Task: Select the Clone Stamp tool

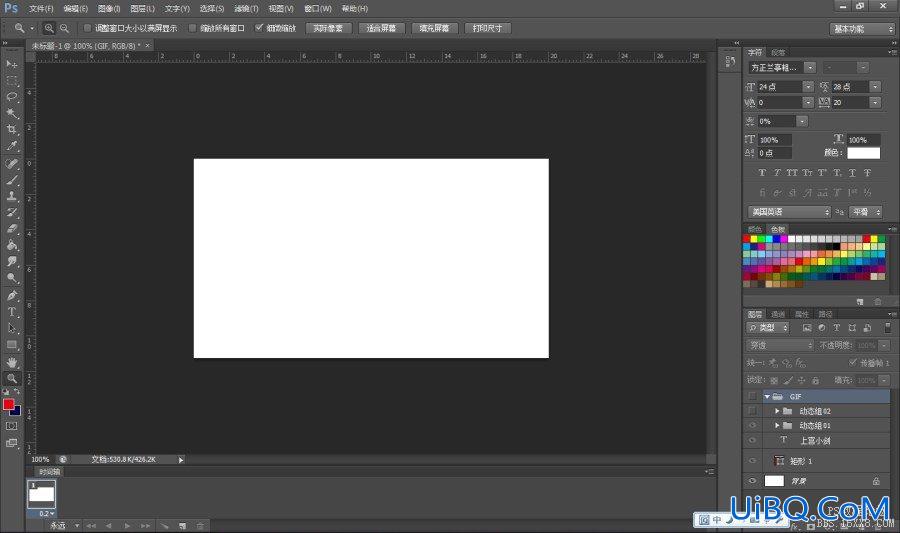Action: pos(11,196)
